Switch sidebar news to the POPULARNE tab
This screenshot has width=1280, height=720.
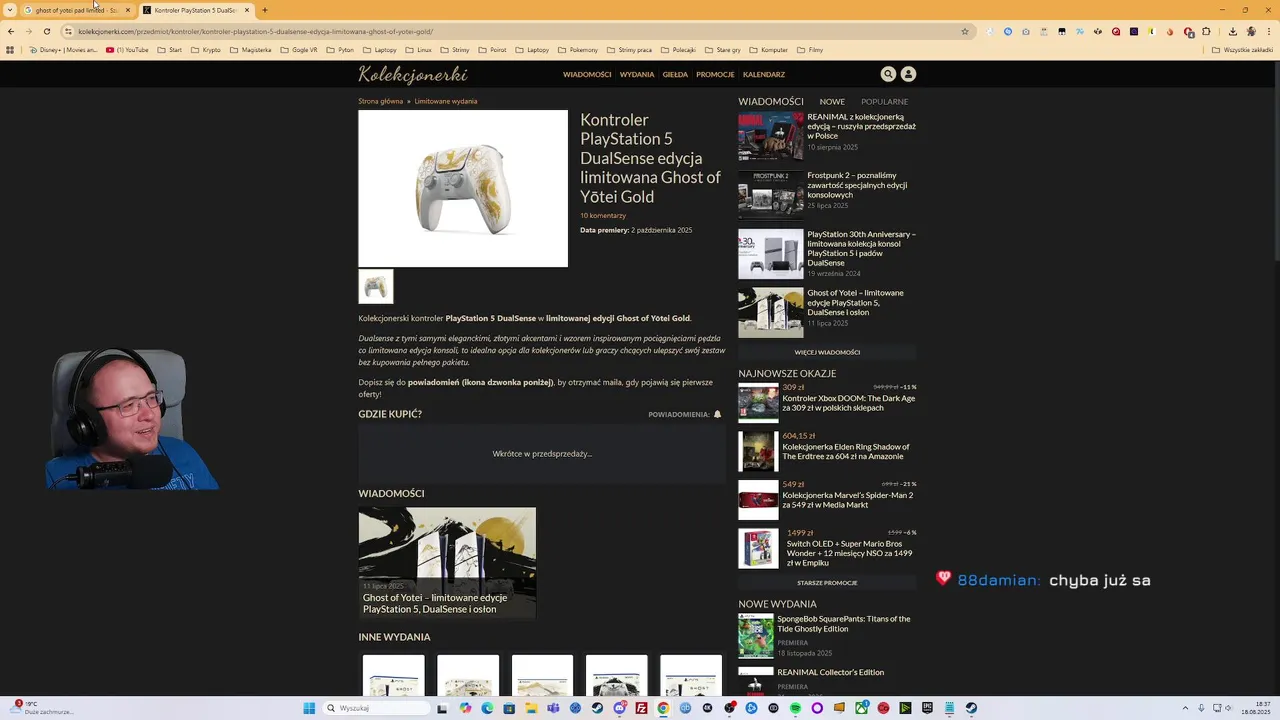pyautogui.click(x=885, y=102)
